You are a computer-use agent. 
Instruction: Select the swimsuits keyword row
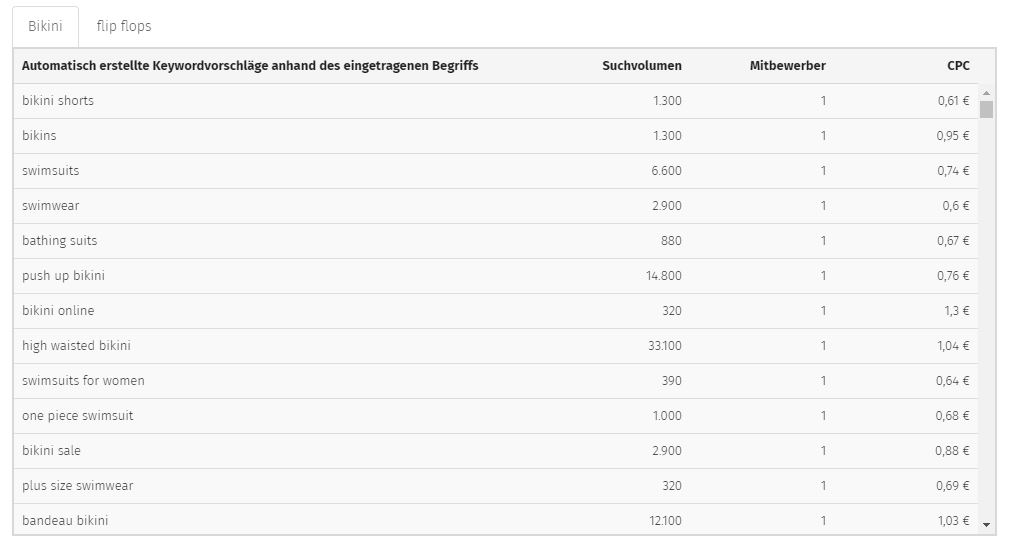[496, 171]
